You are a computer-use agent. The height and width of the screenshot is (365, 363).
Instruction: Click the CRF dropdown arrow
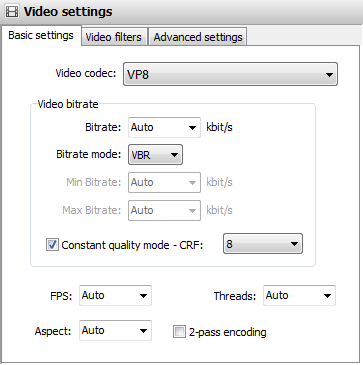294,244
